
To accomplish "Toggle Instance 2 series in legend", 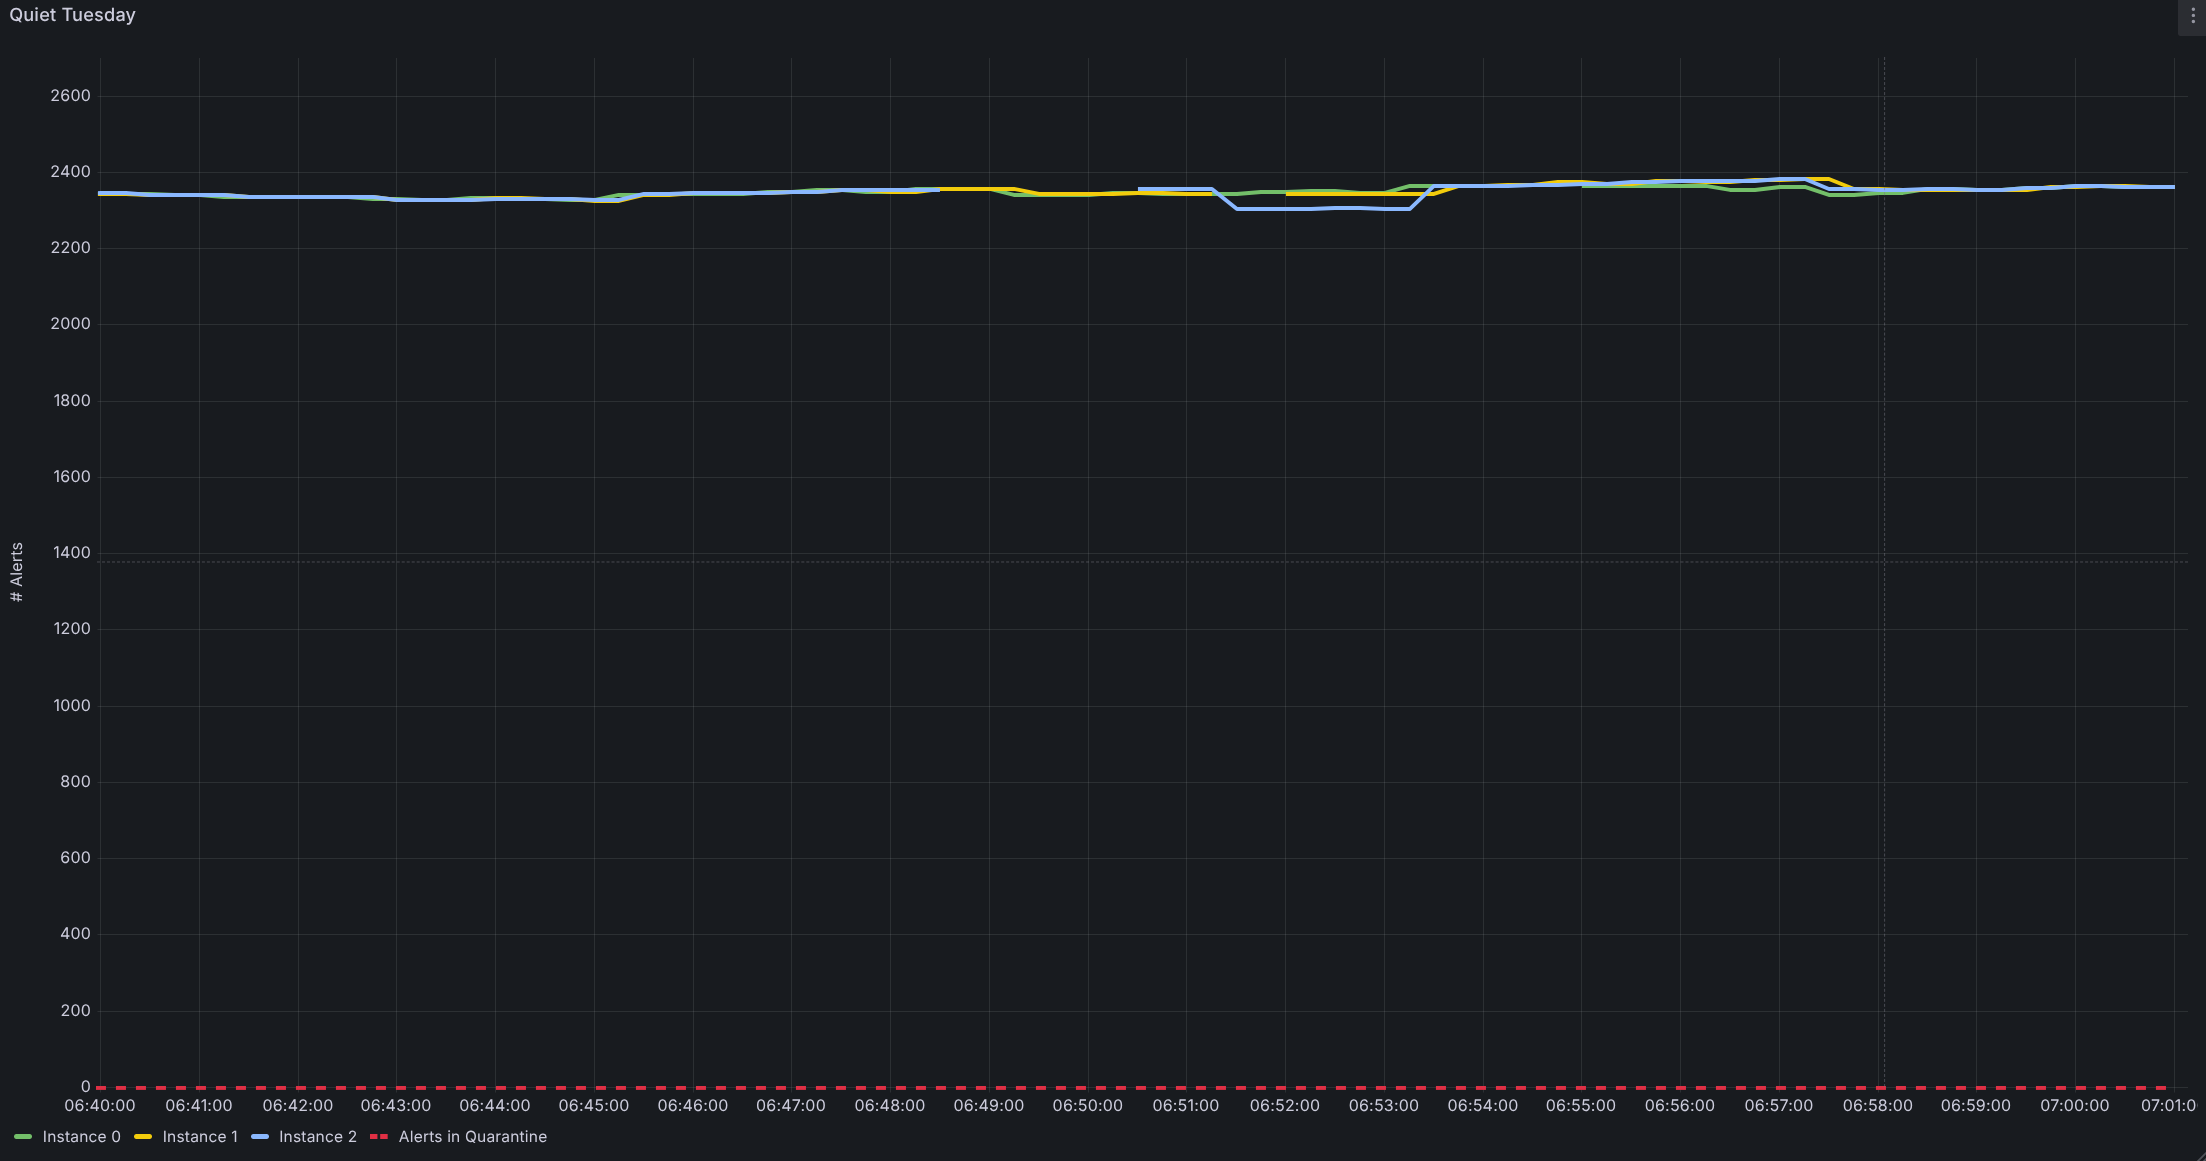I will click(x=317, y=1137).
